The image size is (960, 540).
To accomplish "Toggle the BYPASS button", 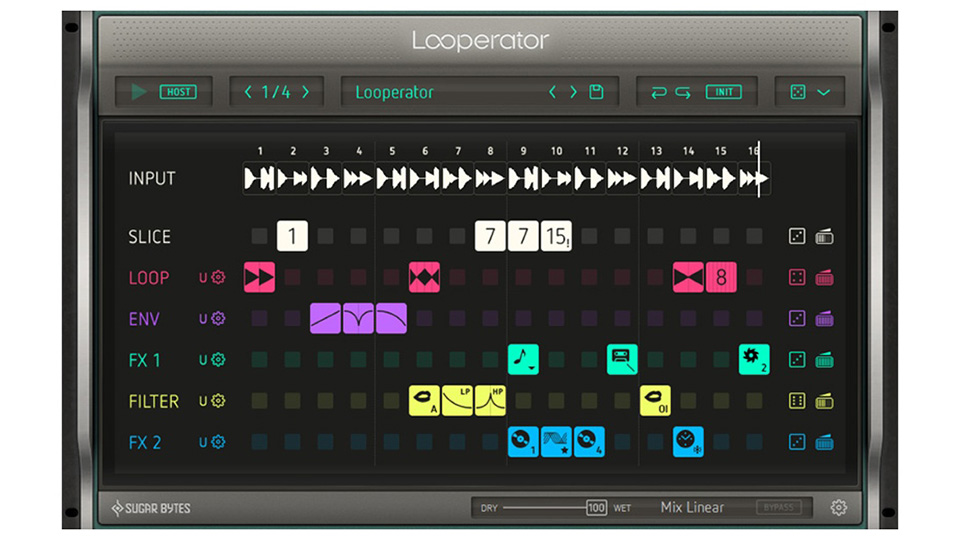I will tap(777, 508).
